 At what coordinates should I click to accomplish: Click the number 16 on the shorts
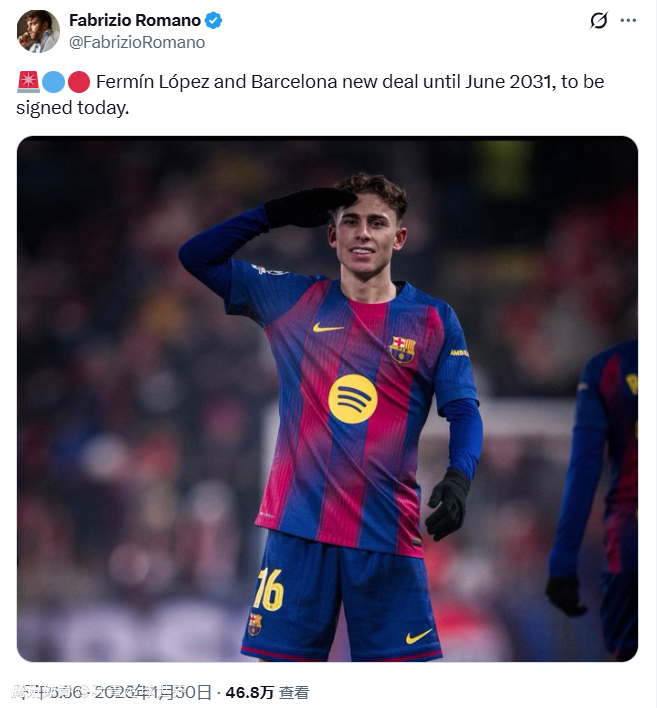tap(268, 590)
